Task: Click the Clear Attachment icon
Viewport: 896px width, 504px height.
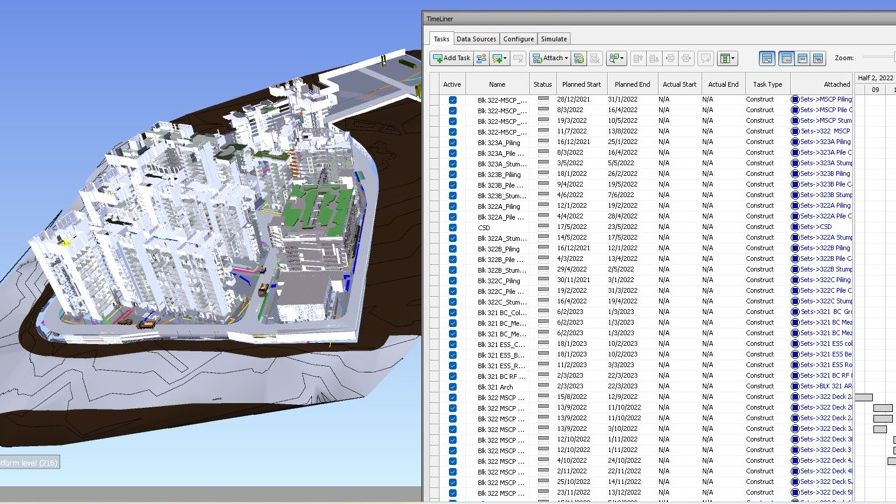Action: coord(595,58)
